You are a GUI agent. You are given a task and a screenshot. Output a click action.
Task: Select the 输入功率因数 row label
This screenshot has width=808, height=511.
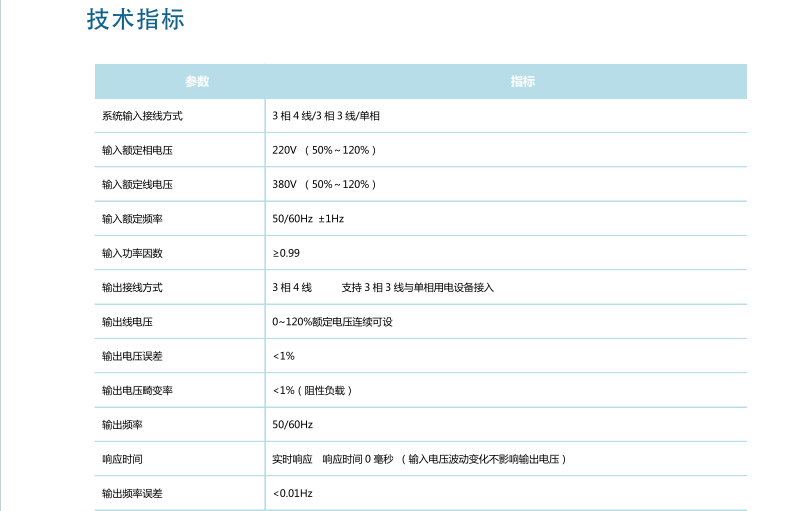click(x=132, y=253)
